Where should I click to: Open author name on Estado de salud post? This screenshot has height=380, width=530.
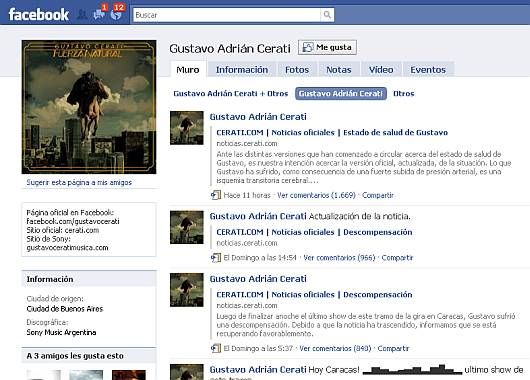coord(258,117)
